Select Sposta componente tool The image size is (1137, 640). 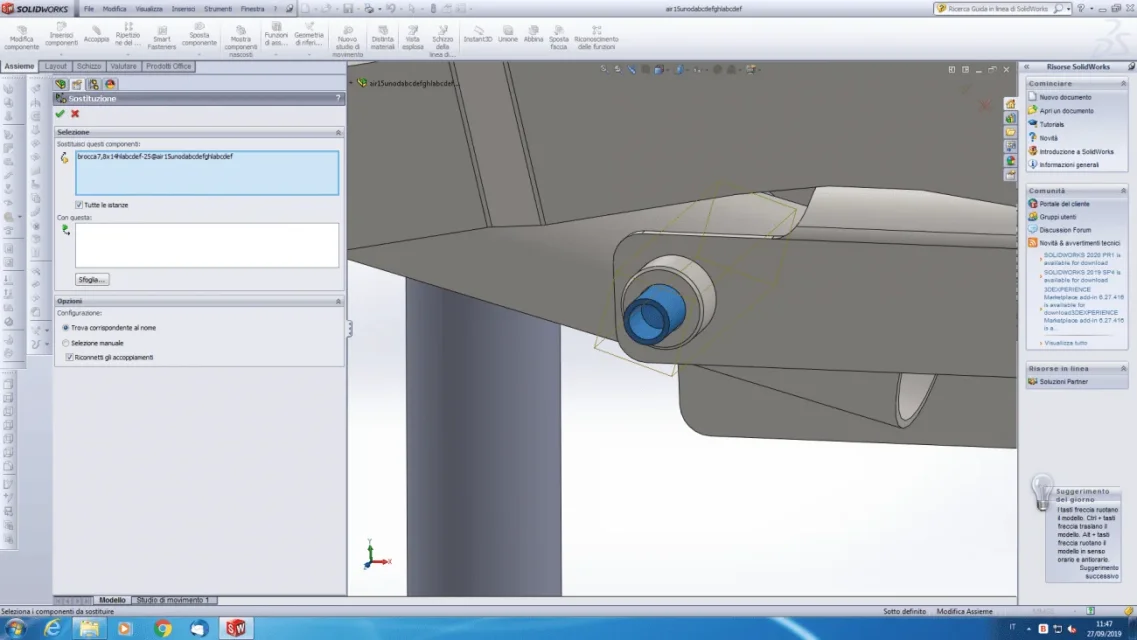point(199,36)
